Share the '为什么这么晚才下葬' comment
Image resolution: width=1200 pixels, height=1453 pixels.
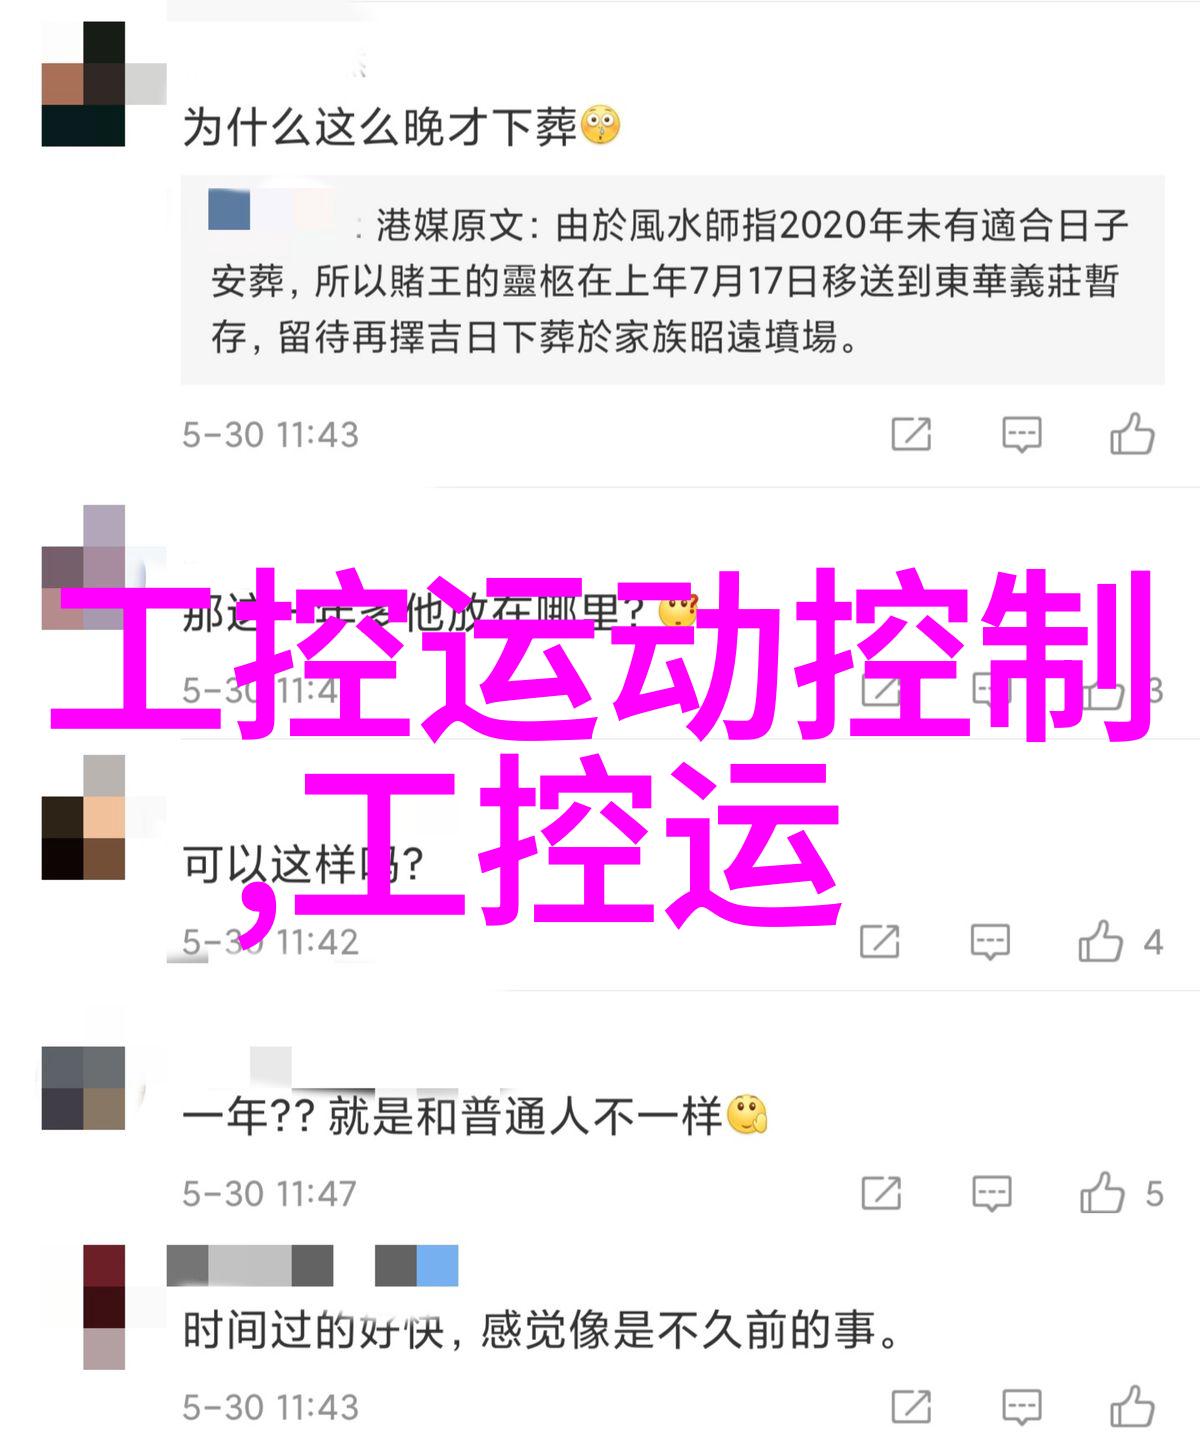[x=911, y=435]
